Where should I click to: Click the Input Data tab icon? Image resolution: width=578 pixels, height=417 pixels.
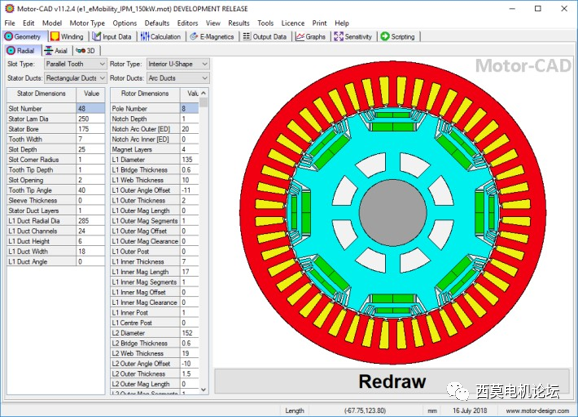(97, 37)
